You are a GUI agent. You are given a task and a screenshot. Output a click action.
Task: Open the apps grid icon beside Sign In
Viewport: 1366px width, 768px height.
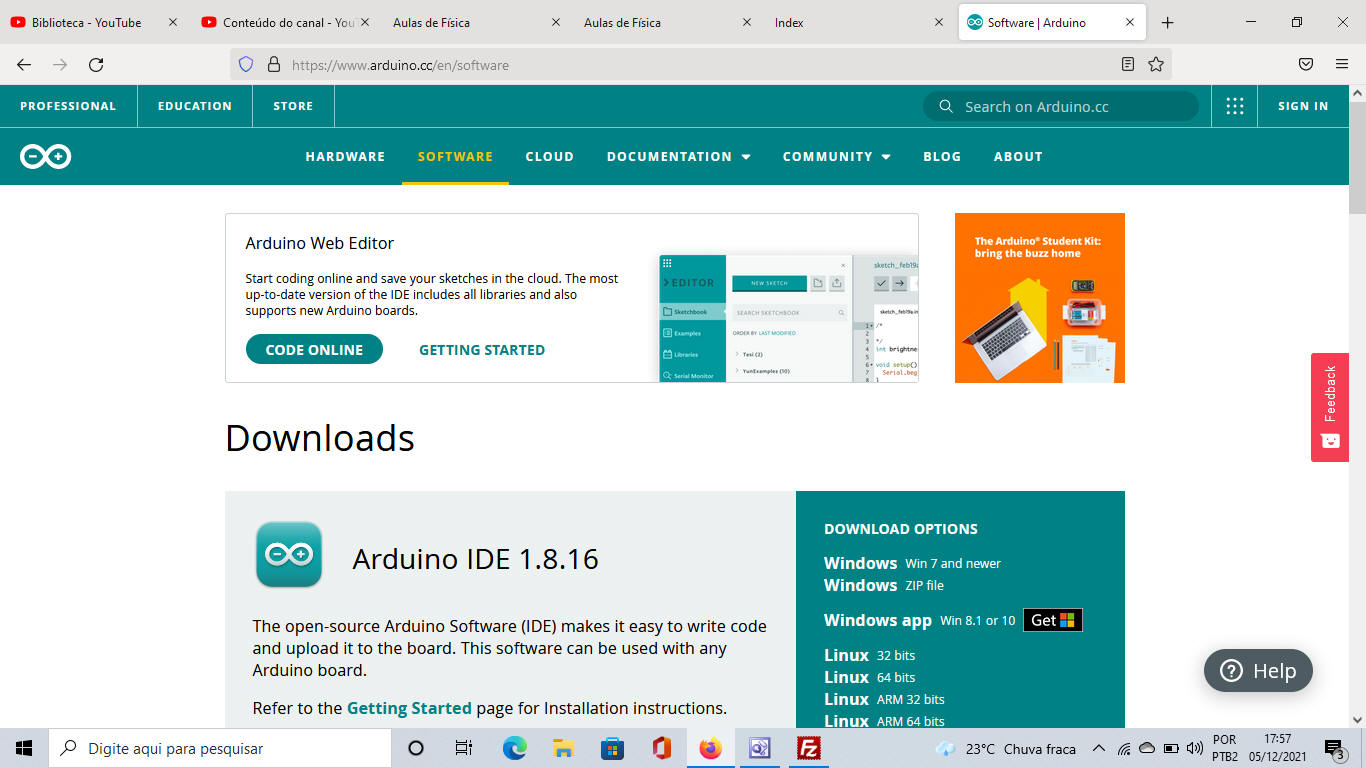tap(1235, 106)
